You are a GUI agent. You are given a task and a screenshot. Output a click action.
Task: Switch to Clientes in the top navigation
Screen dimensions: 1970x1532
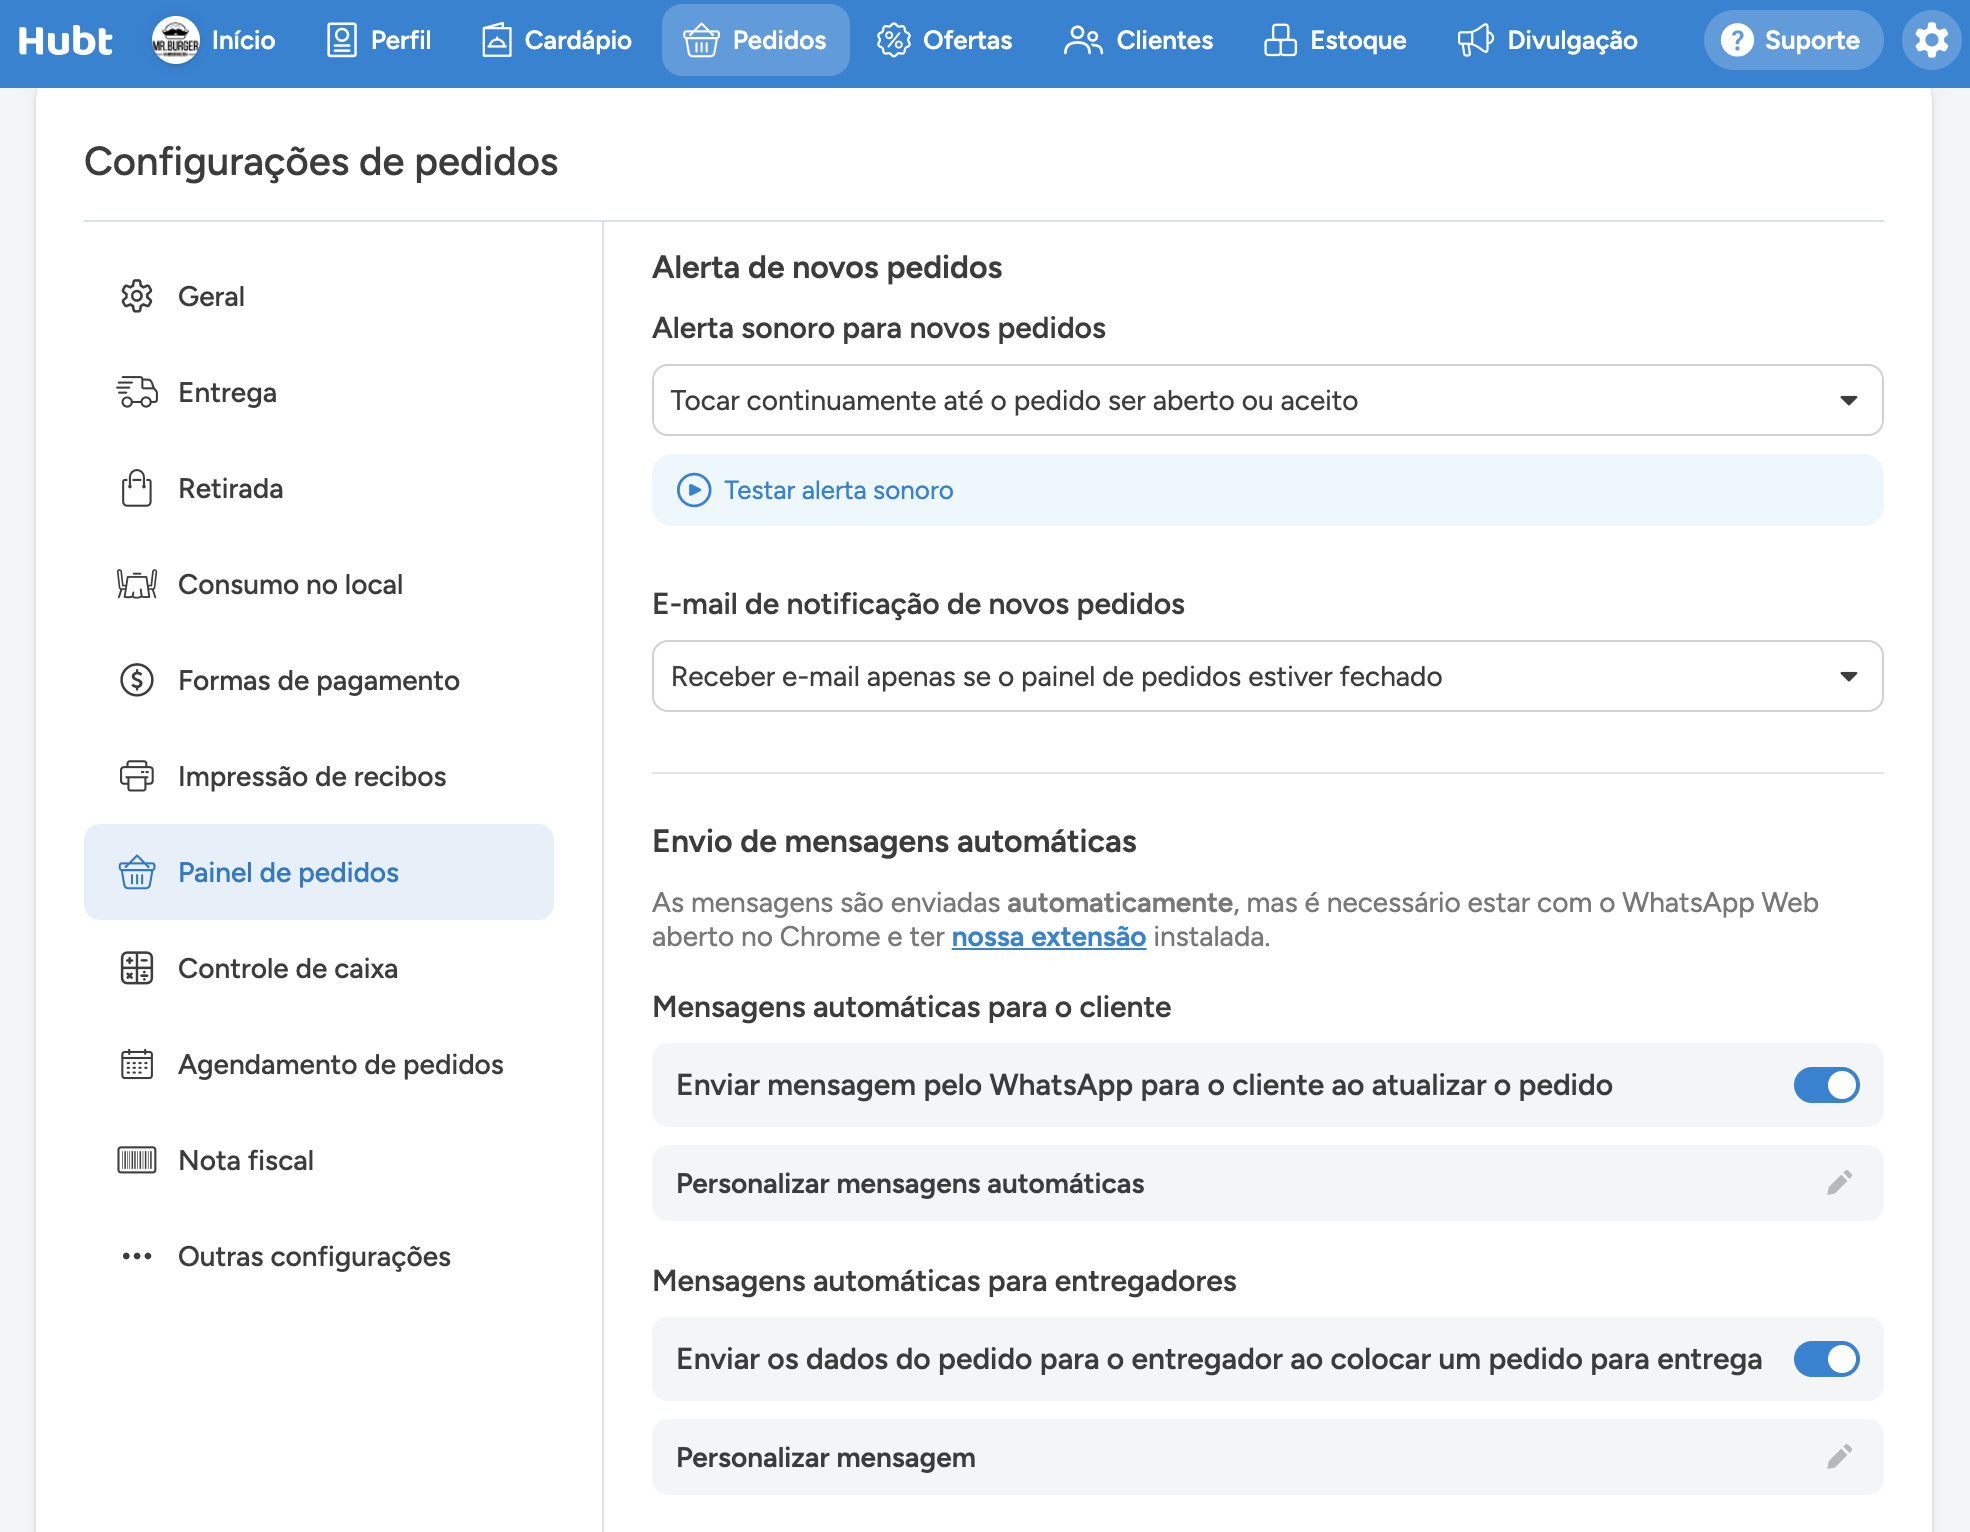coord(1139,40)
